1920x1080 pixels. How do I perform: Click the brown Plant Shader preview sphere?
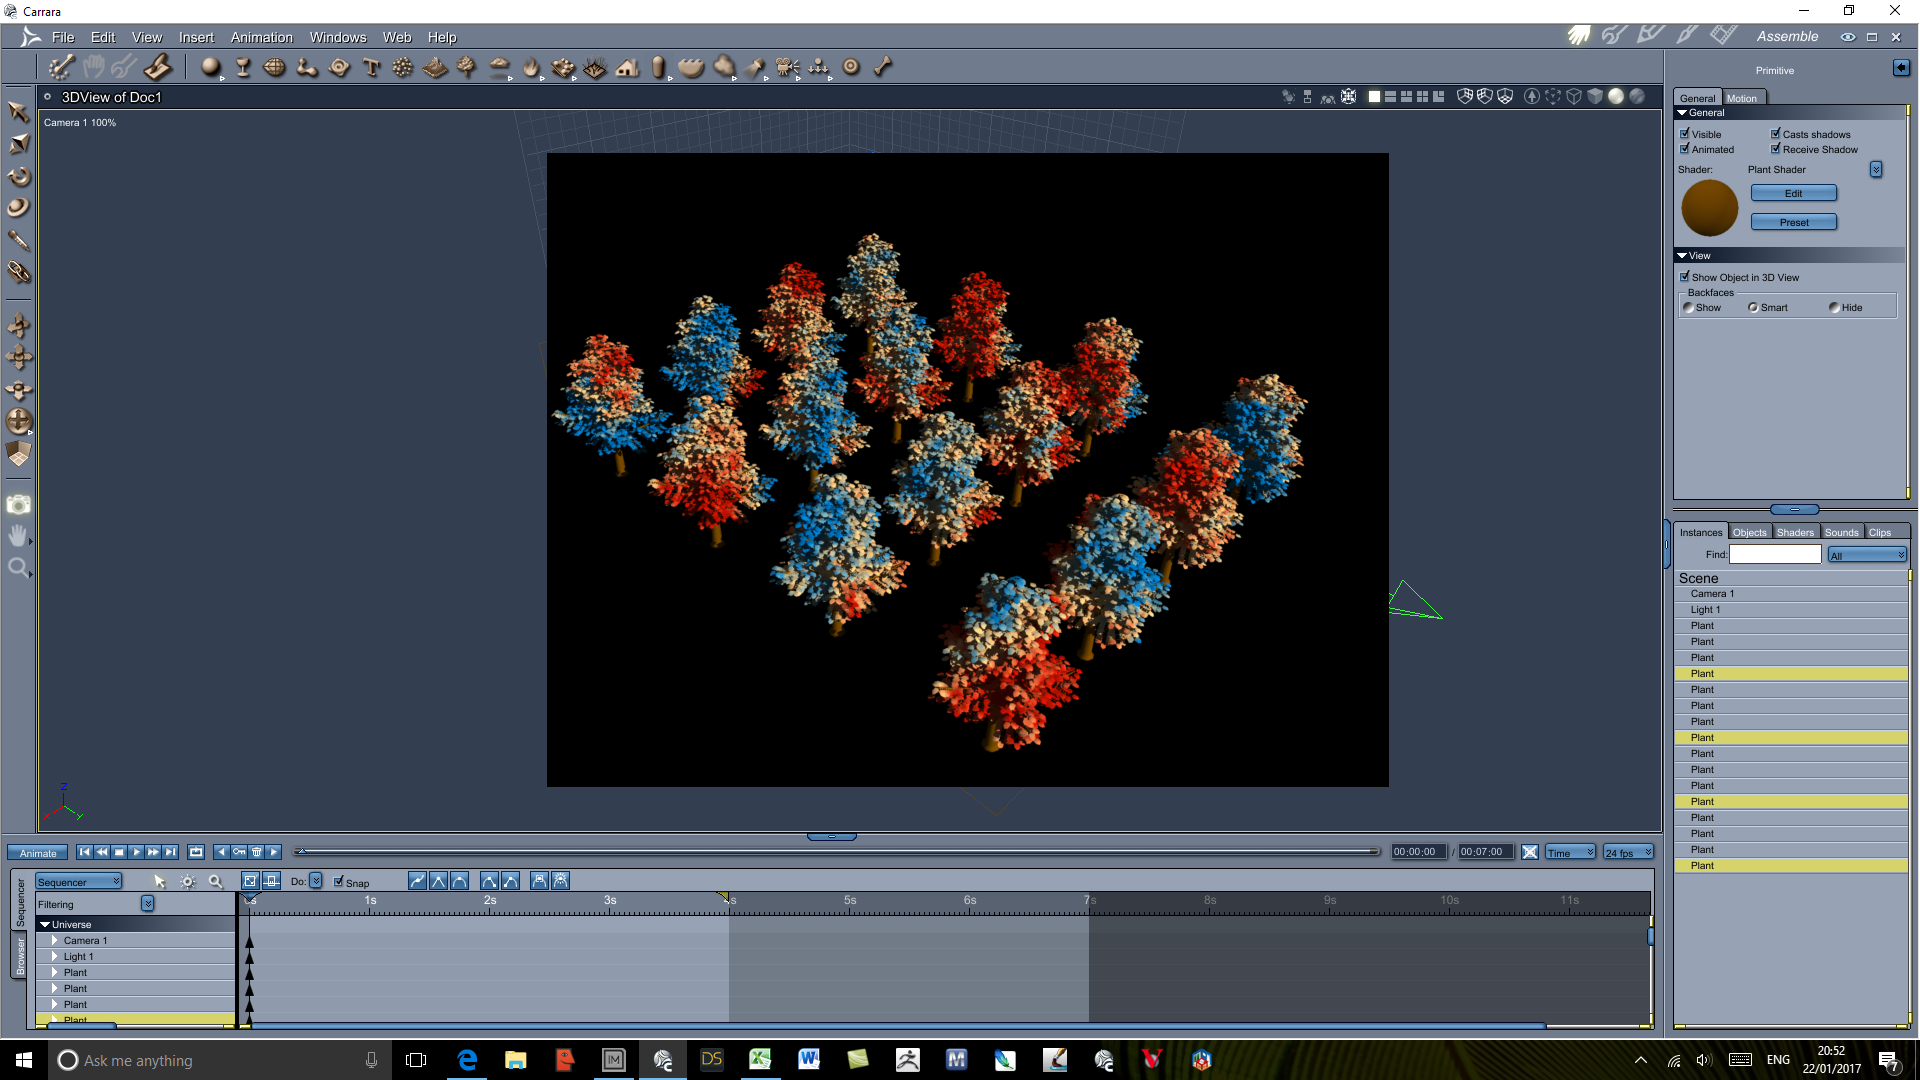(1709, 207)
